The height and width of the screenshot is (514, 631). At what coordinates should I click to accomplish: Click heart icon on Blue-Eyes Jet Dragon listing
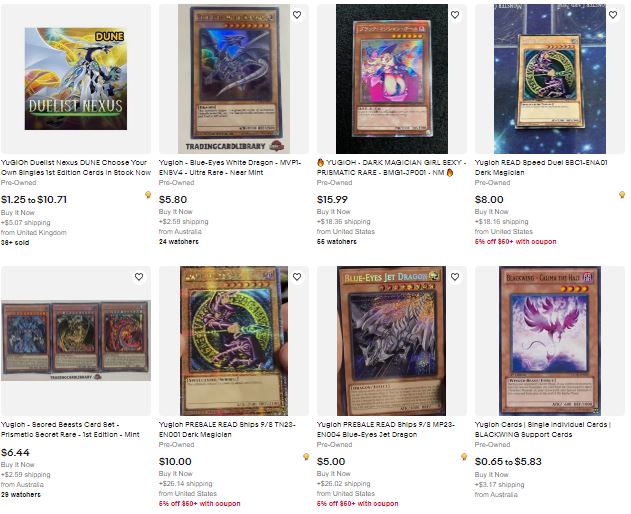click(455, 277)
